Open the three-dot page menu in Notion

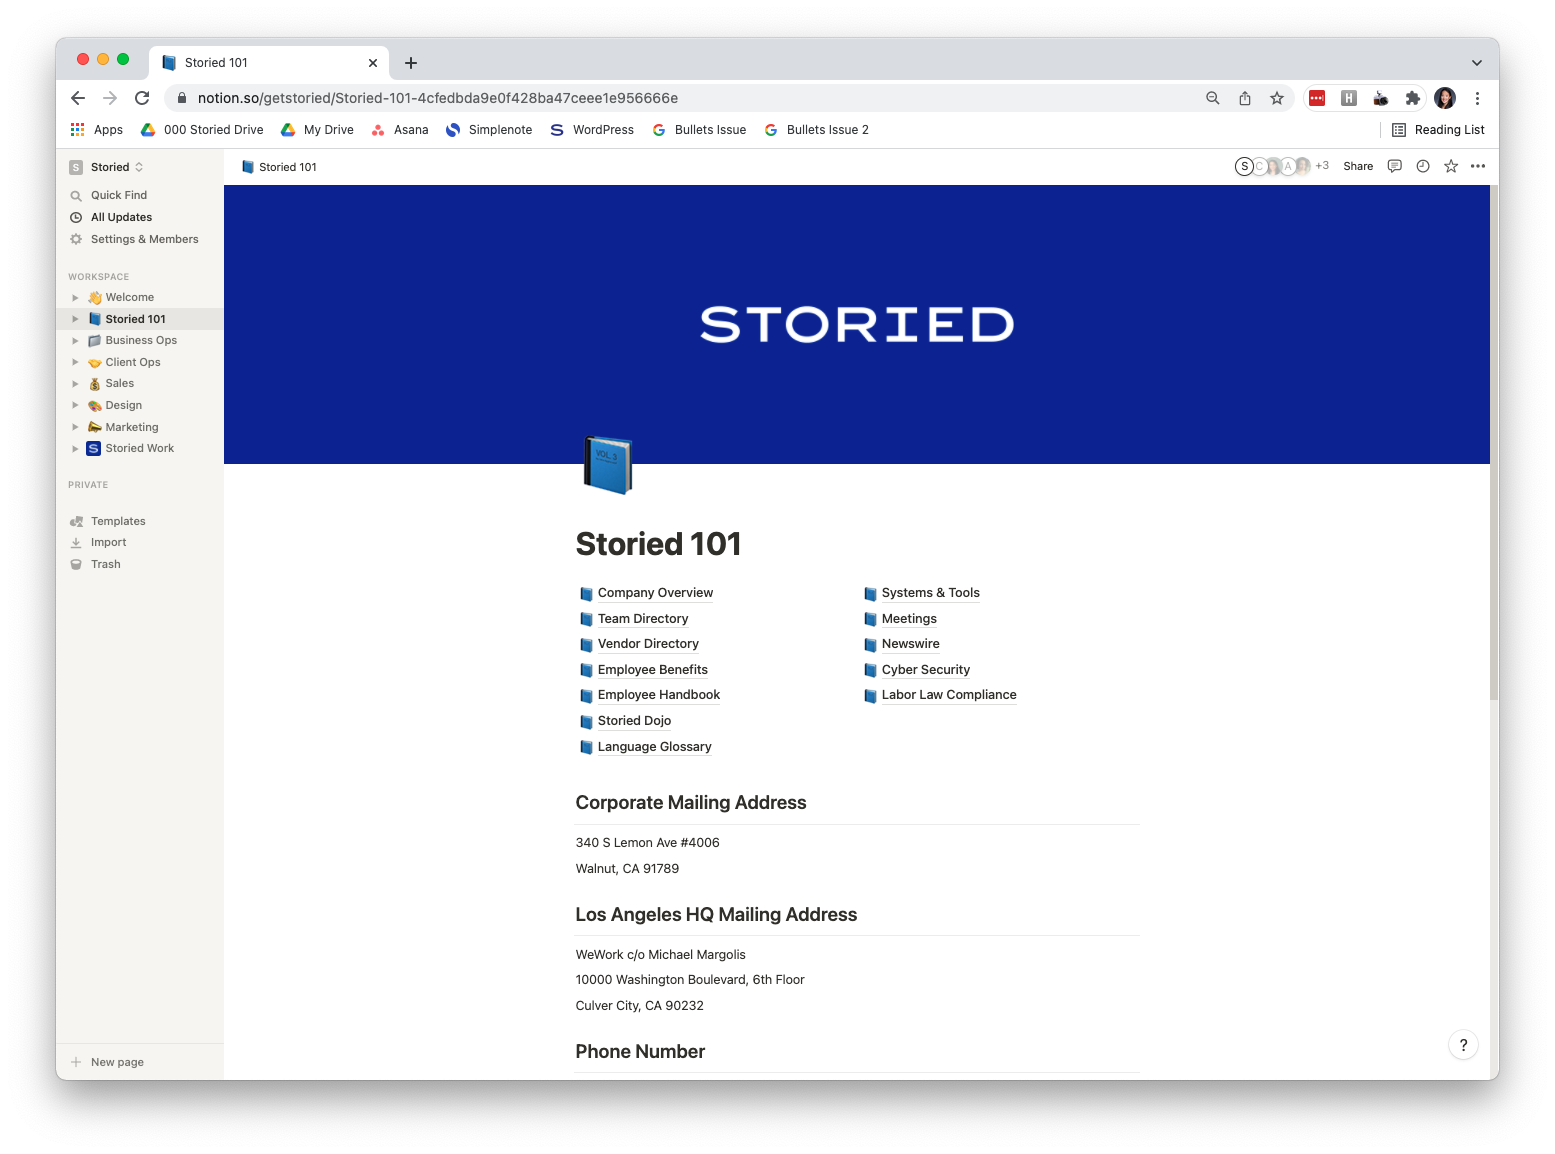1478,166
